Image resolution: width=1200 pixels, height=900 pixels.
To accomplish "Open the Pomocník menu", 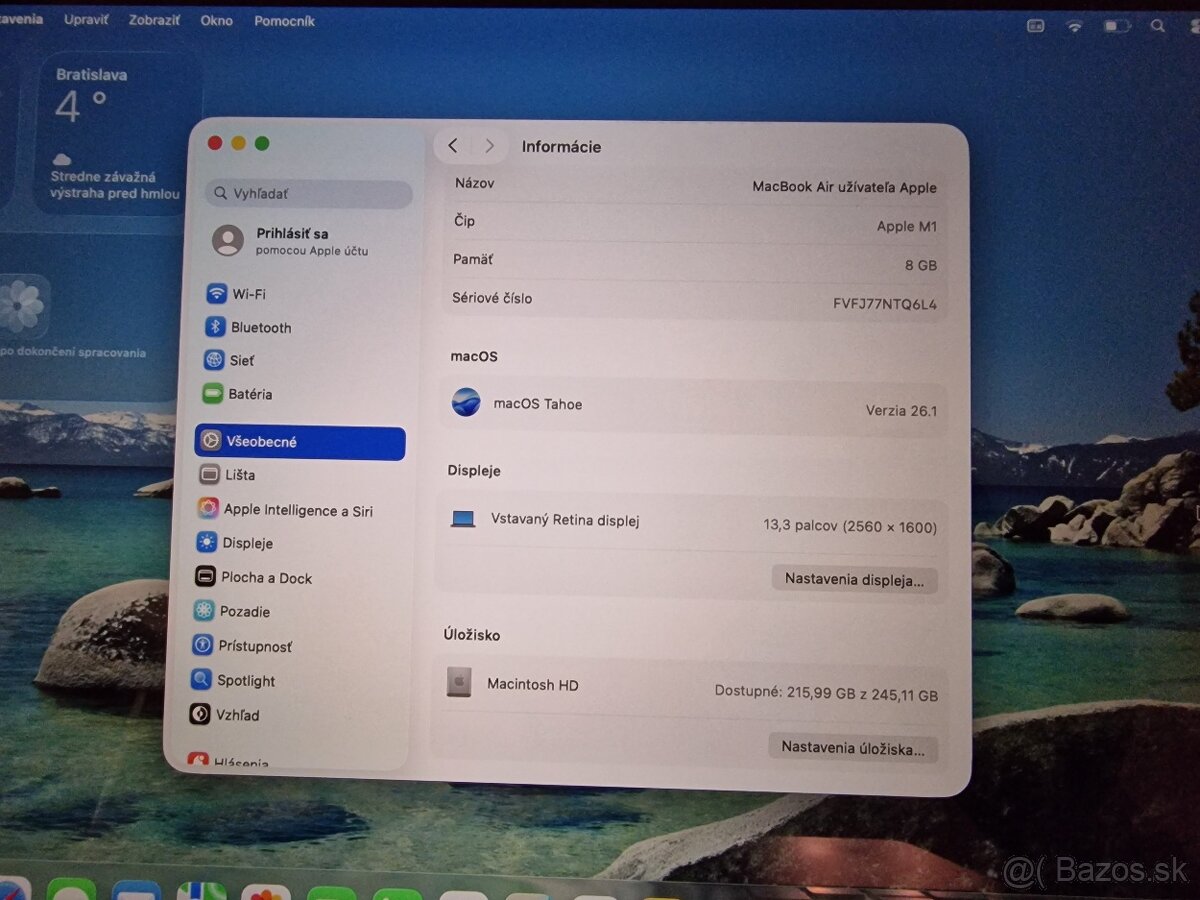I will pos(284,20).
